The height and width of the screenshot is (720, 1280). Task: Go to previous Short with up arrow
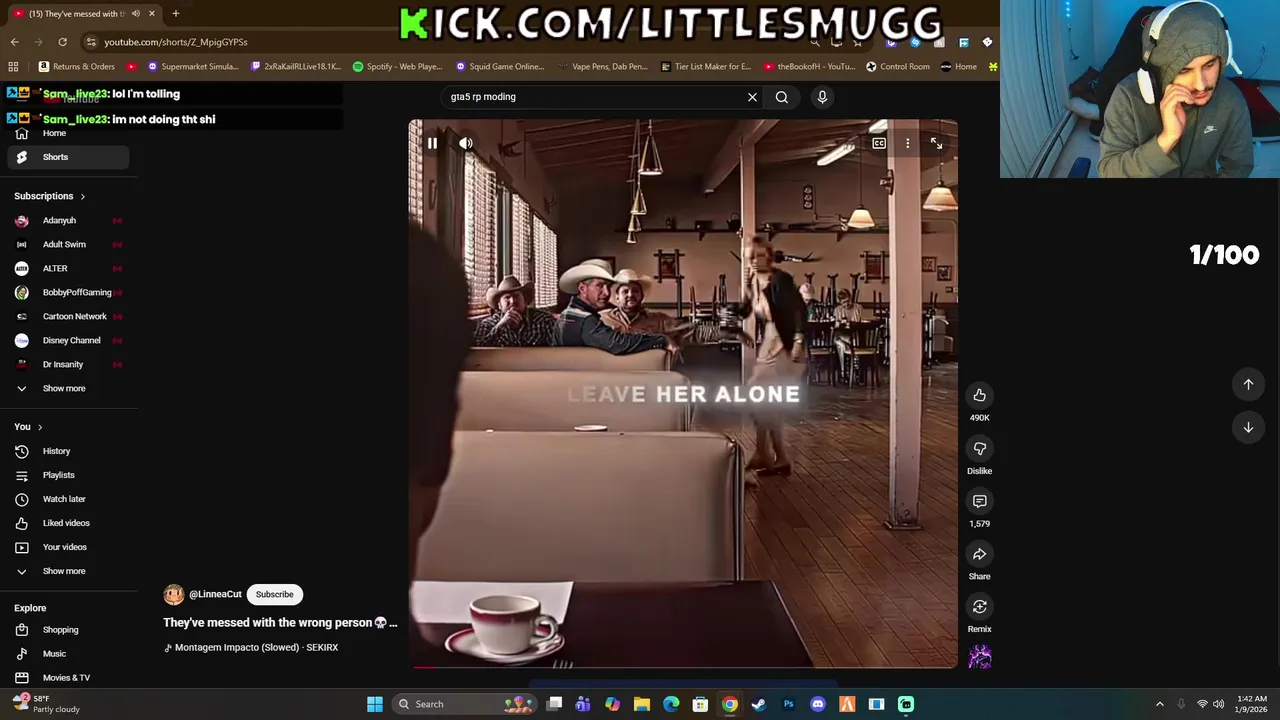pos(1248,384)
